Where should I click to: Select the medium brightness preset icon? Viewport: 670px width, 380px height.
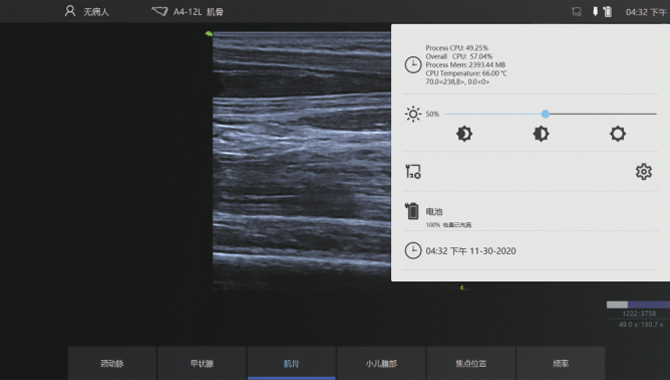[541, 134]
